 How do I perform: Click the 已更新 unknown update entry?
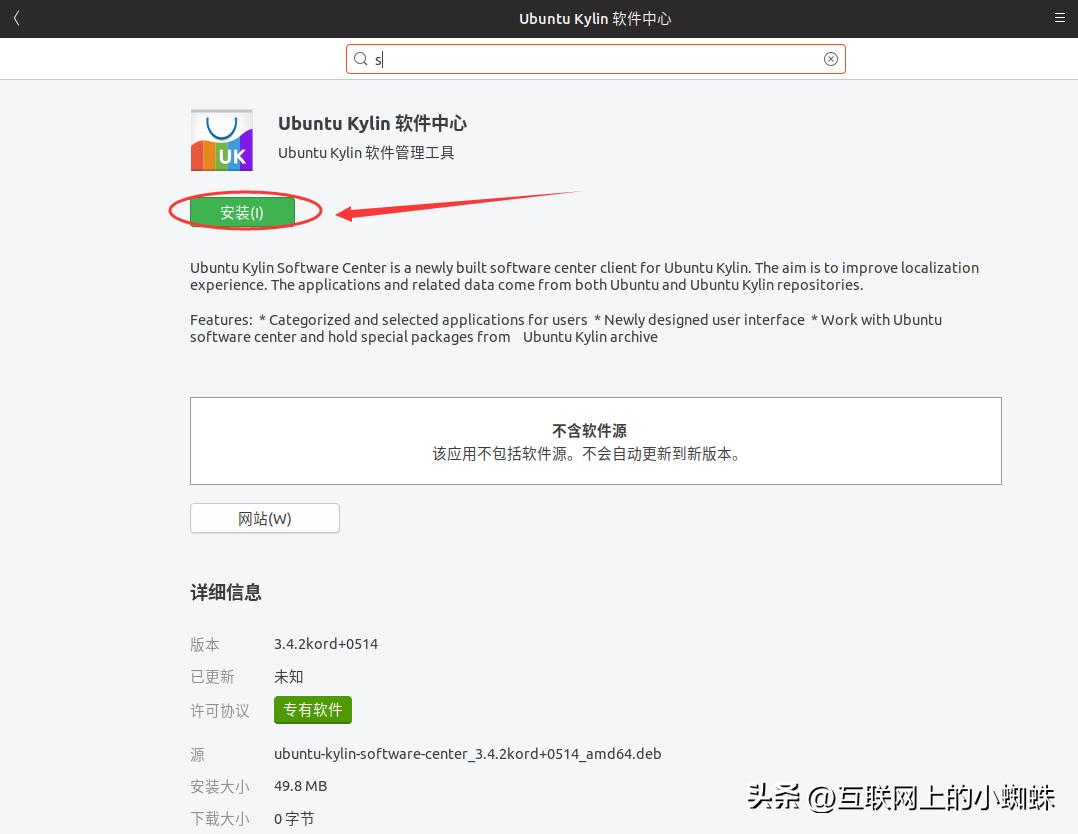click(288, 677)
